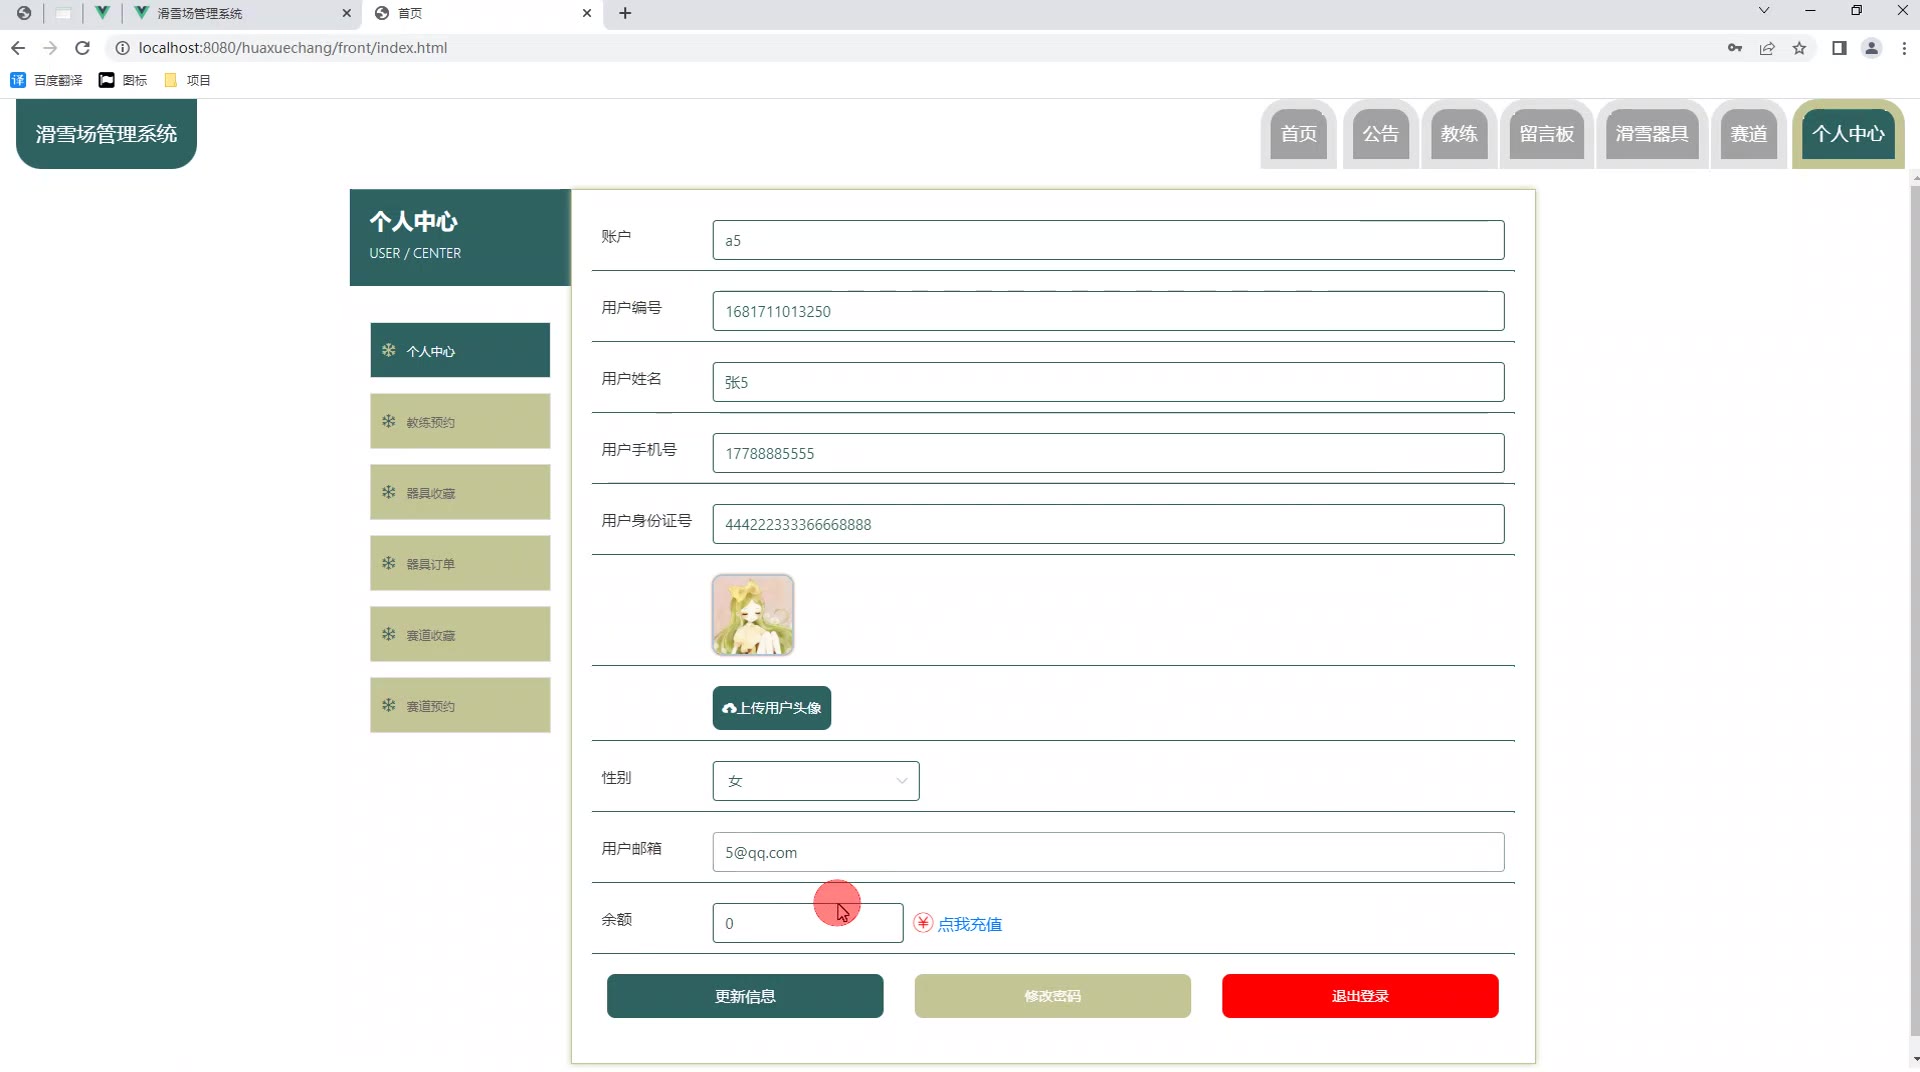Click the USER / CENTER subtitle text
The width and height of the screenshot is (1920, 1072).
(x=415, y=253)
